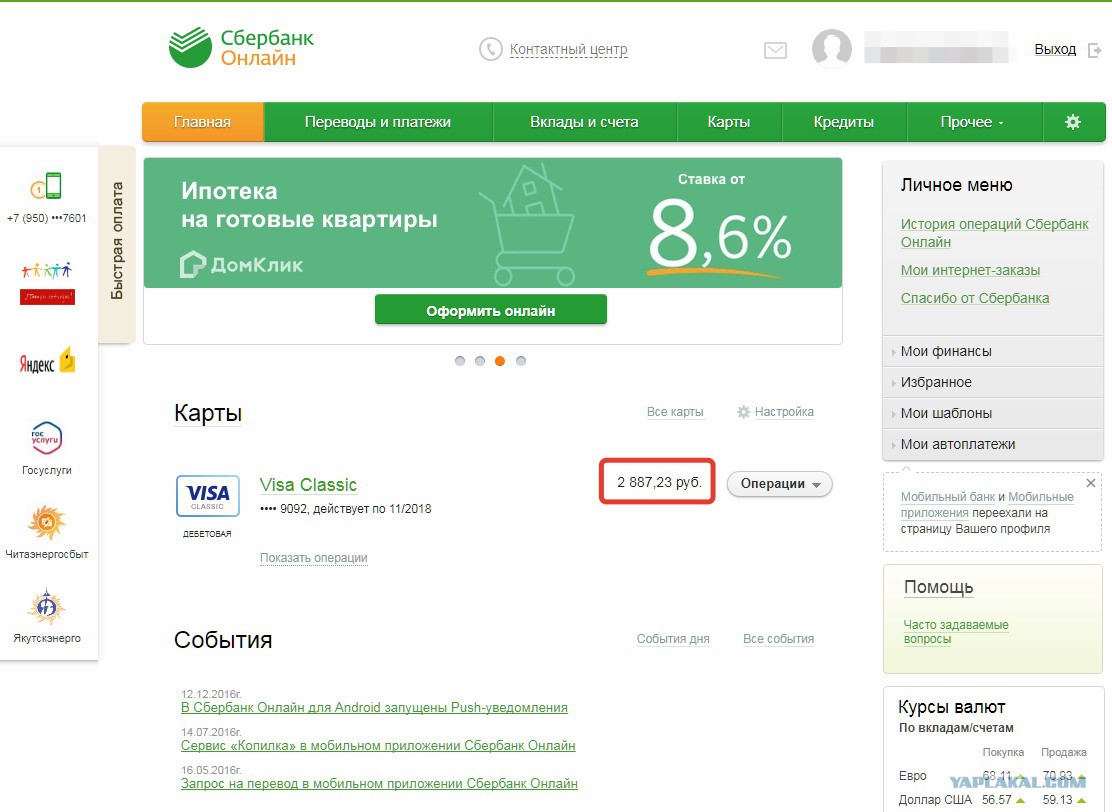1112x812 pixels.
Task: Click the Доллар США sale rate 59.13
Action: click(x=1057, y=800)
